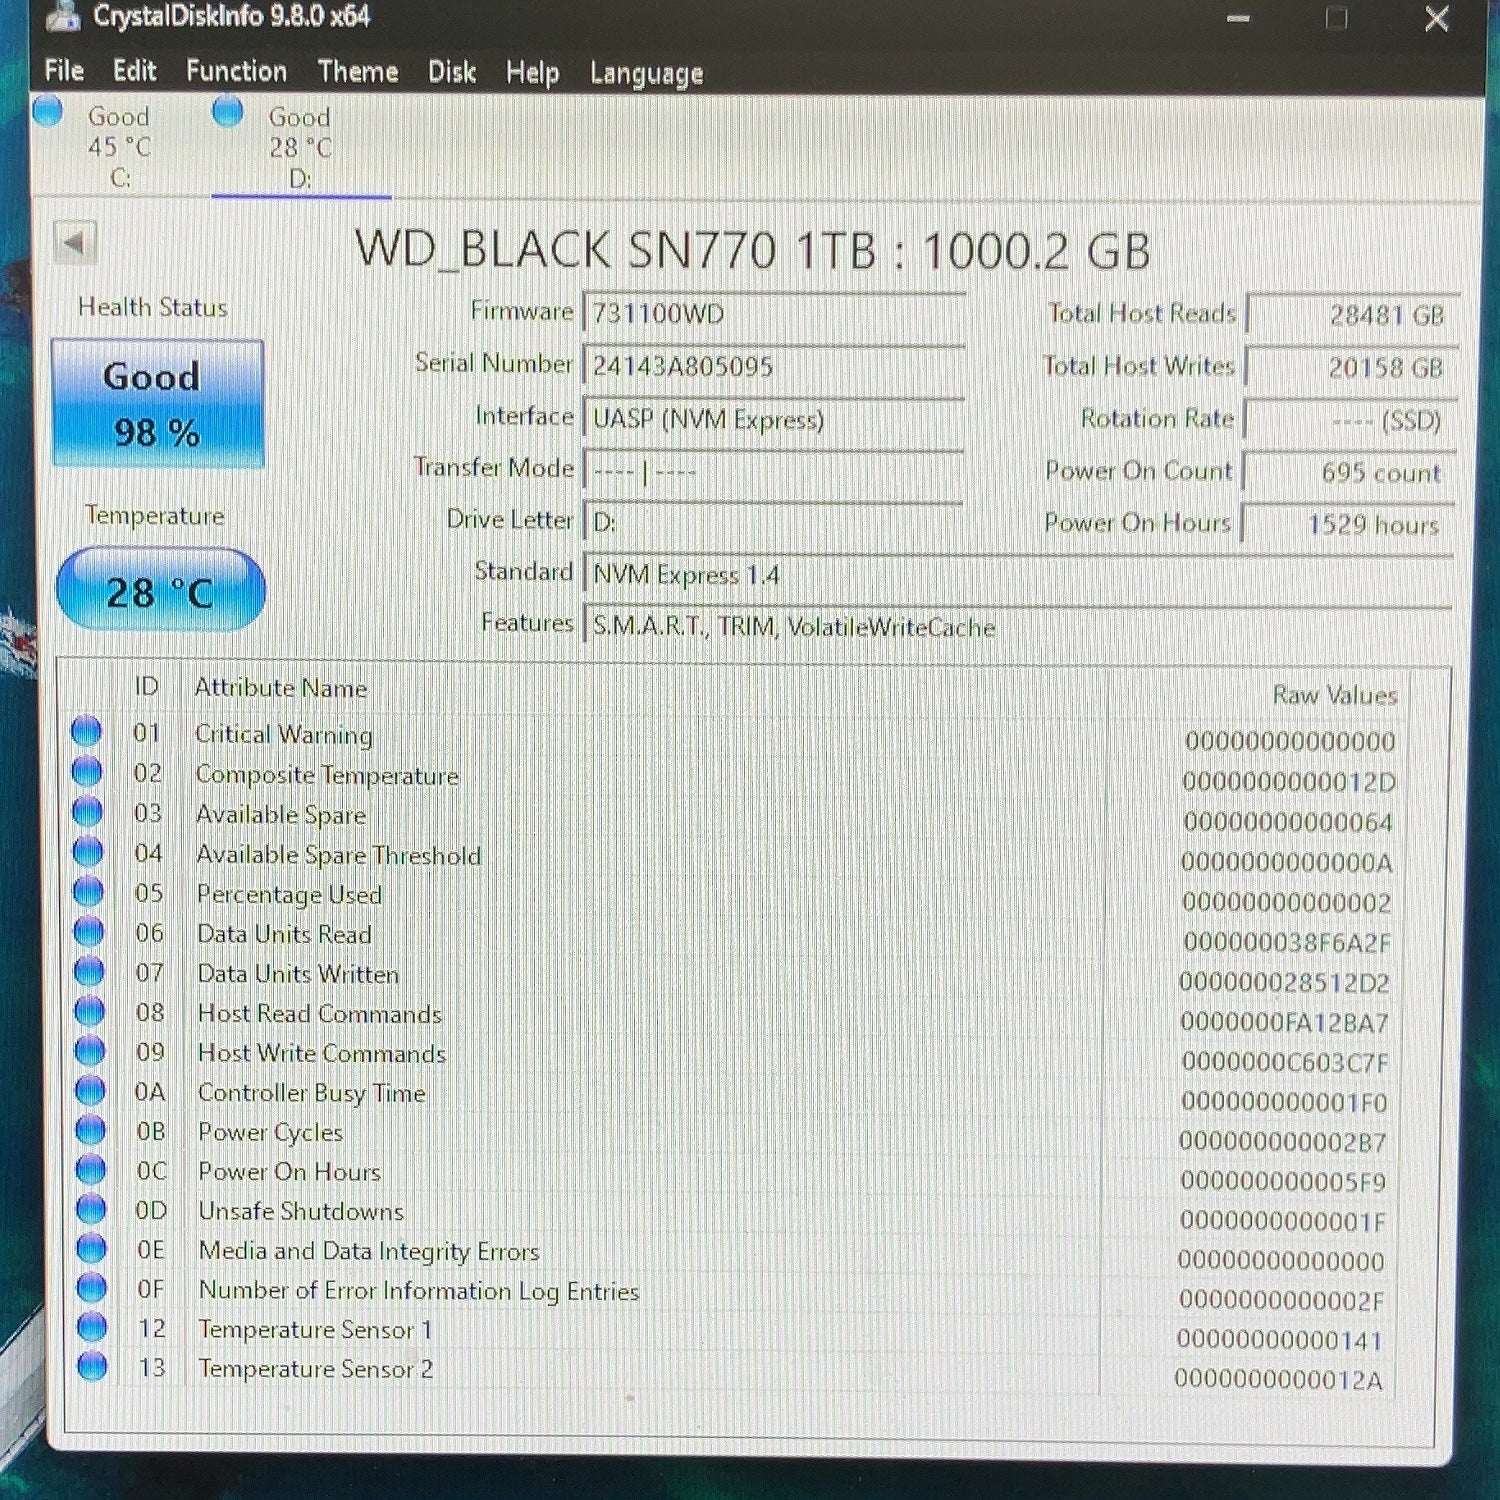Click status orb of Temperature Sensor 2 row
Viewport: 1500px width, 1500px height.
click(92, 1366)
